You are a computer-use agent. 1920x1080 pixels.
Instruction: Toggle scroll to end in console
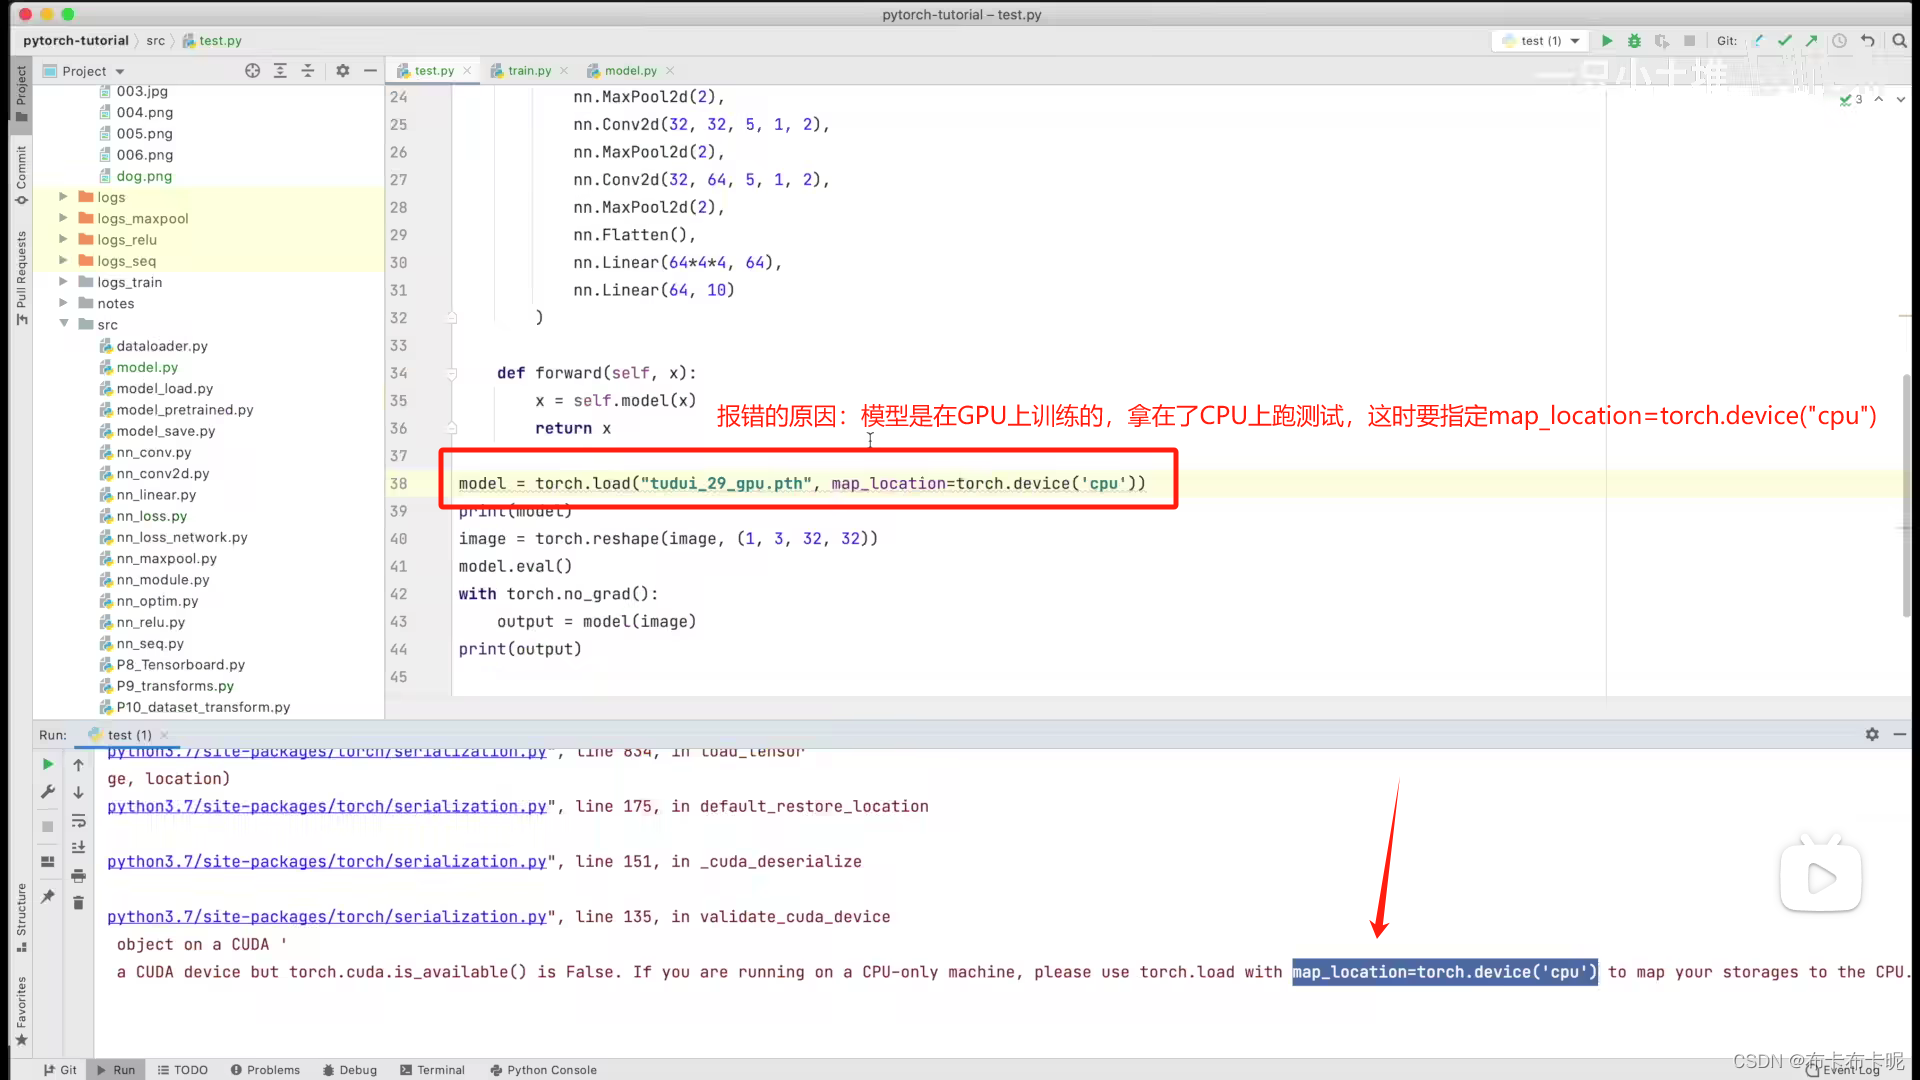pos(78,847)
